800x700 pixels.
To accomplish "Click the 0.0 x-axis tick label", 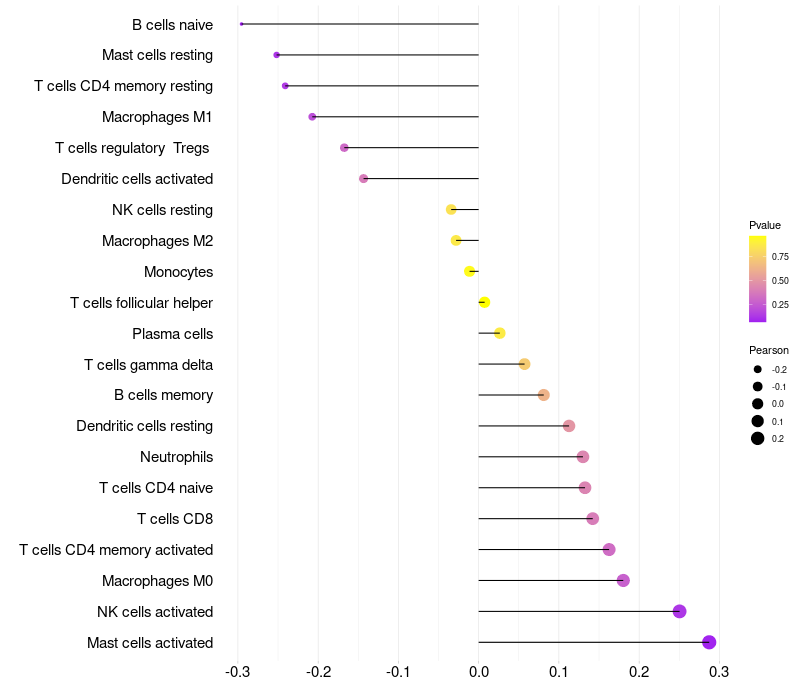I will coord(479,671).
